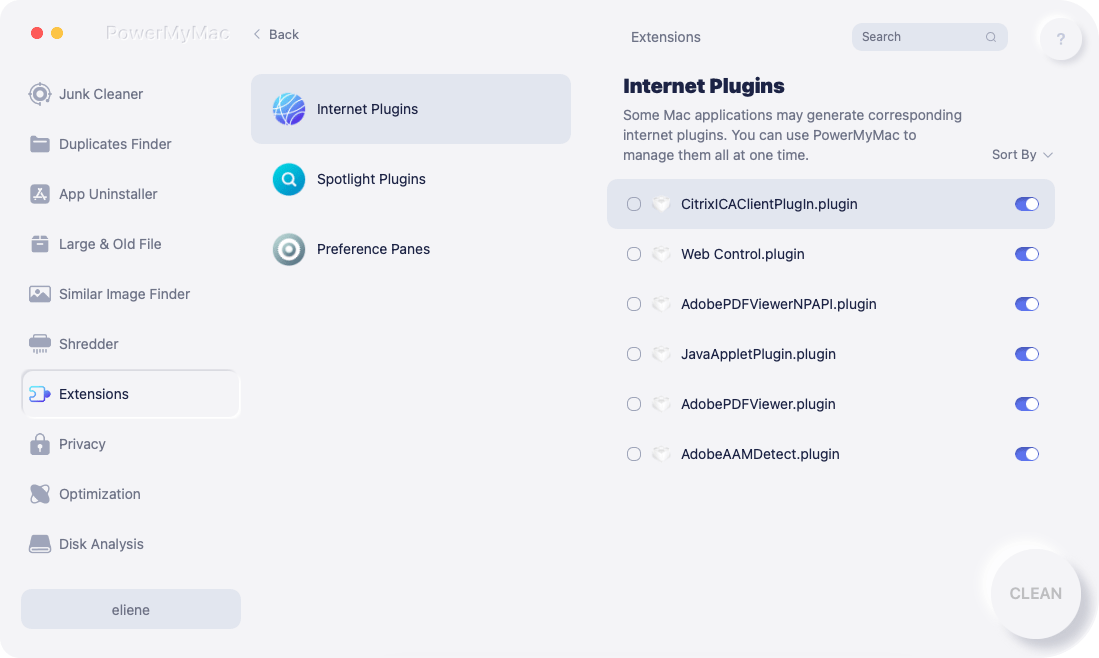1099x658 pixels.
Task: Go Back using the chevron
Action: coord(275,34)
